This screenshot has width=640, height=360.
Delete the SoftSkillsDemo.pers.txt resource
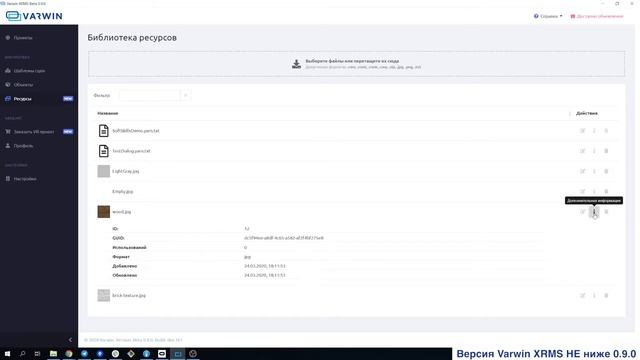(x=606, y=131)
